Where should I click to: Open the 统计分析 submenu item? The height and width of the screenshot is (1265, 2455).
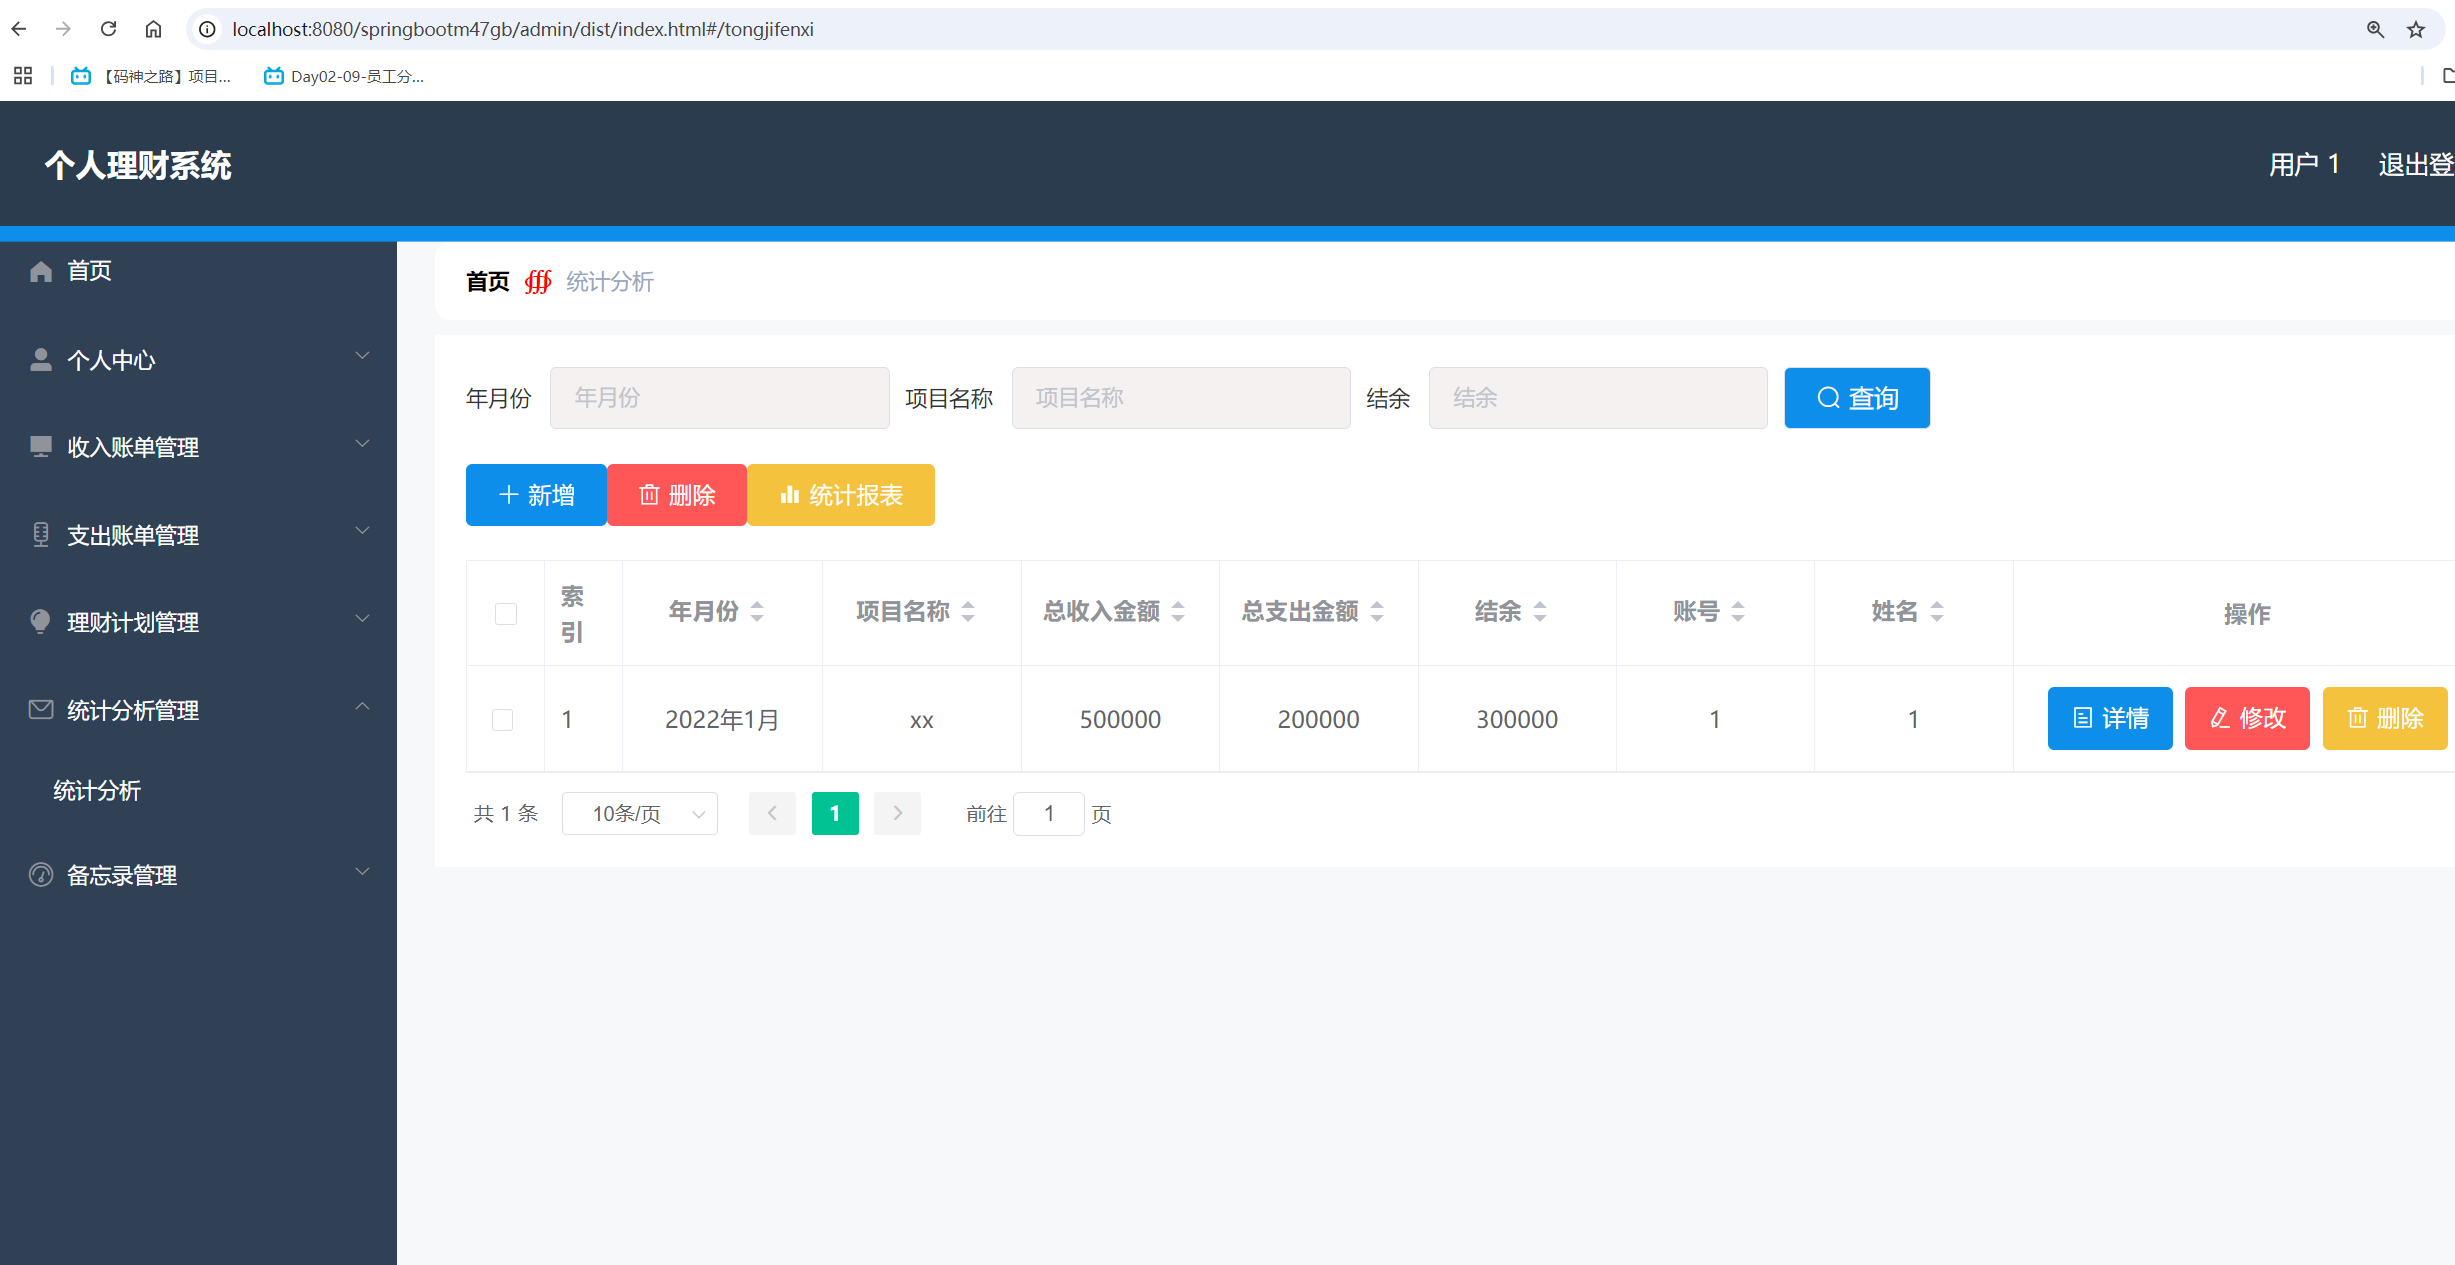click(x=96, y=790)
